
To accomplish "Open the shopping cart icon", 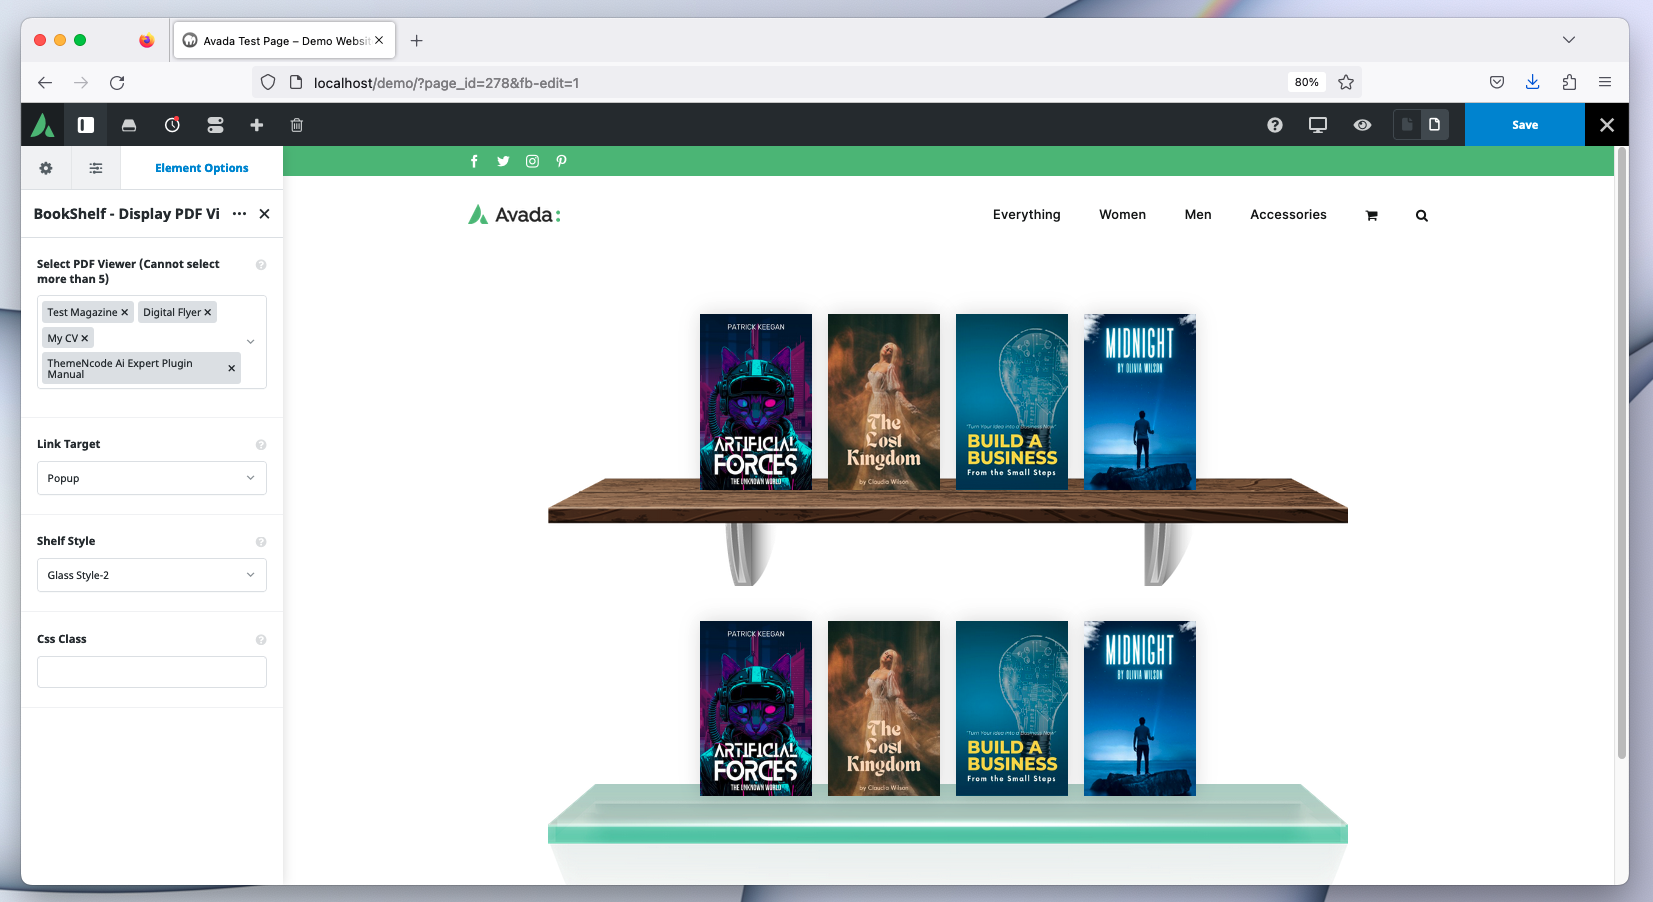I will 1371,216.
